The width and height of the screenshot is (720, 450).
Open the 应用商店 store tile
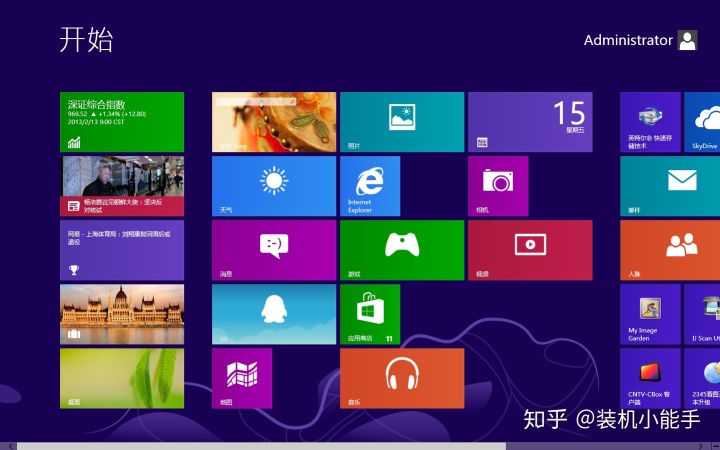point(370,314)
